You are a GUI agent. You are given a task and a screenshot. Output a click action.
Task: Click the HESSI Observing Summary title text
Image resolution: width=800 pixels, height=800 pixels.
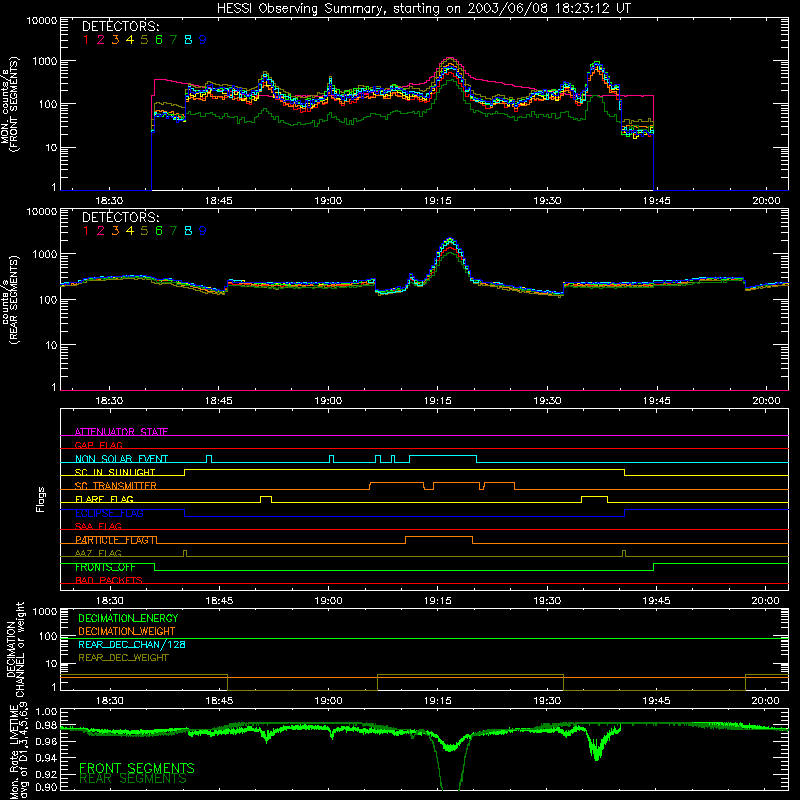click(423, 8)
